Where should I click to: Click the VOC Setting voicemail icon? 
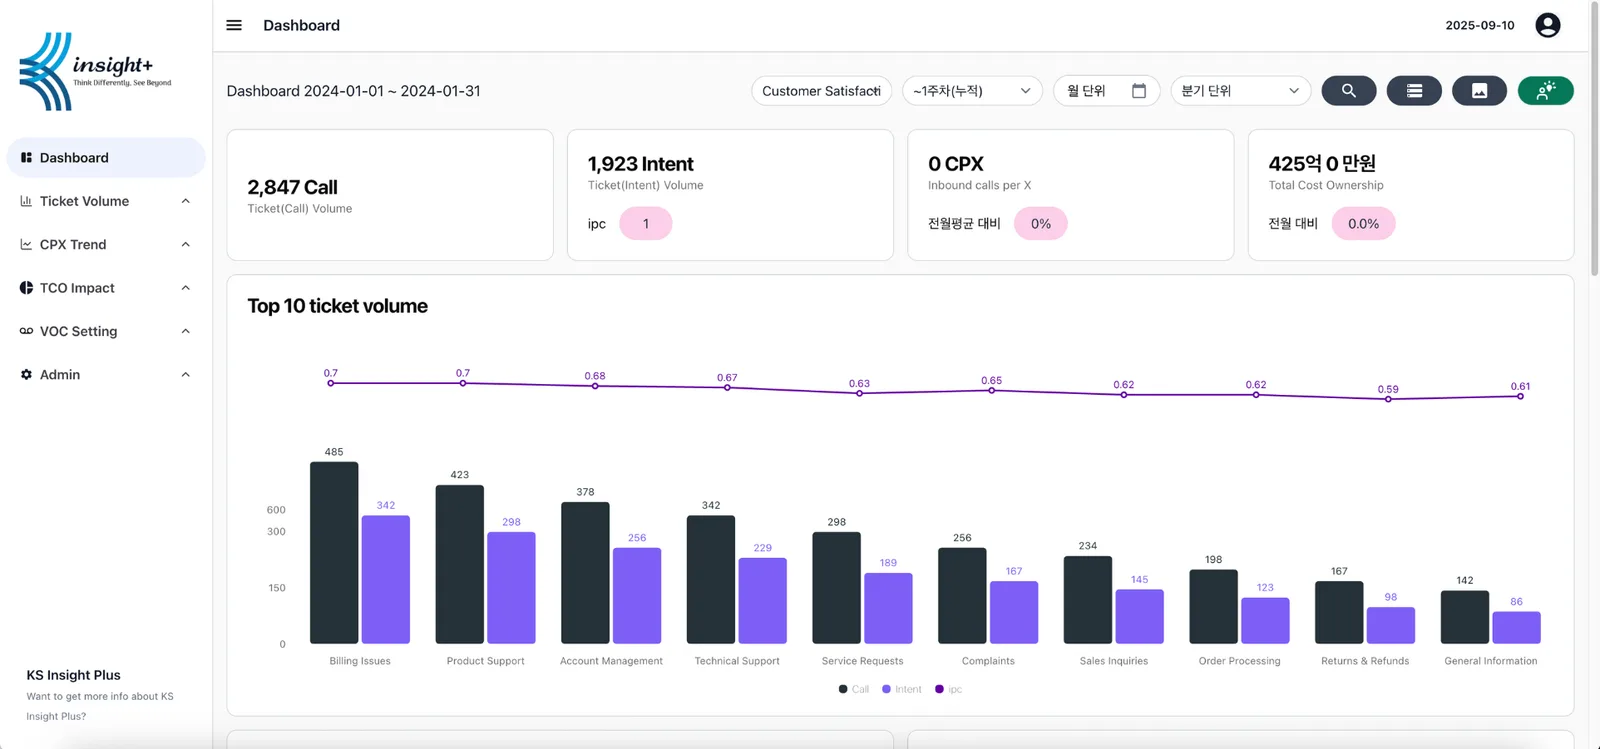pyautogui.click(x=26, y=331)
